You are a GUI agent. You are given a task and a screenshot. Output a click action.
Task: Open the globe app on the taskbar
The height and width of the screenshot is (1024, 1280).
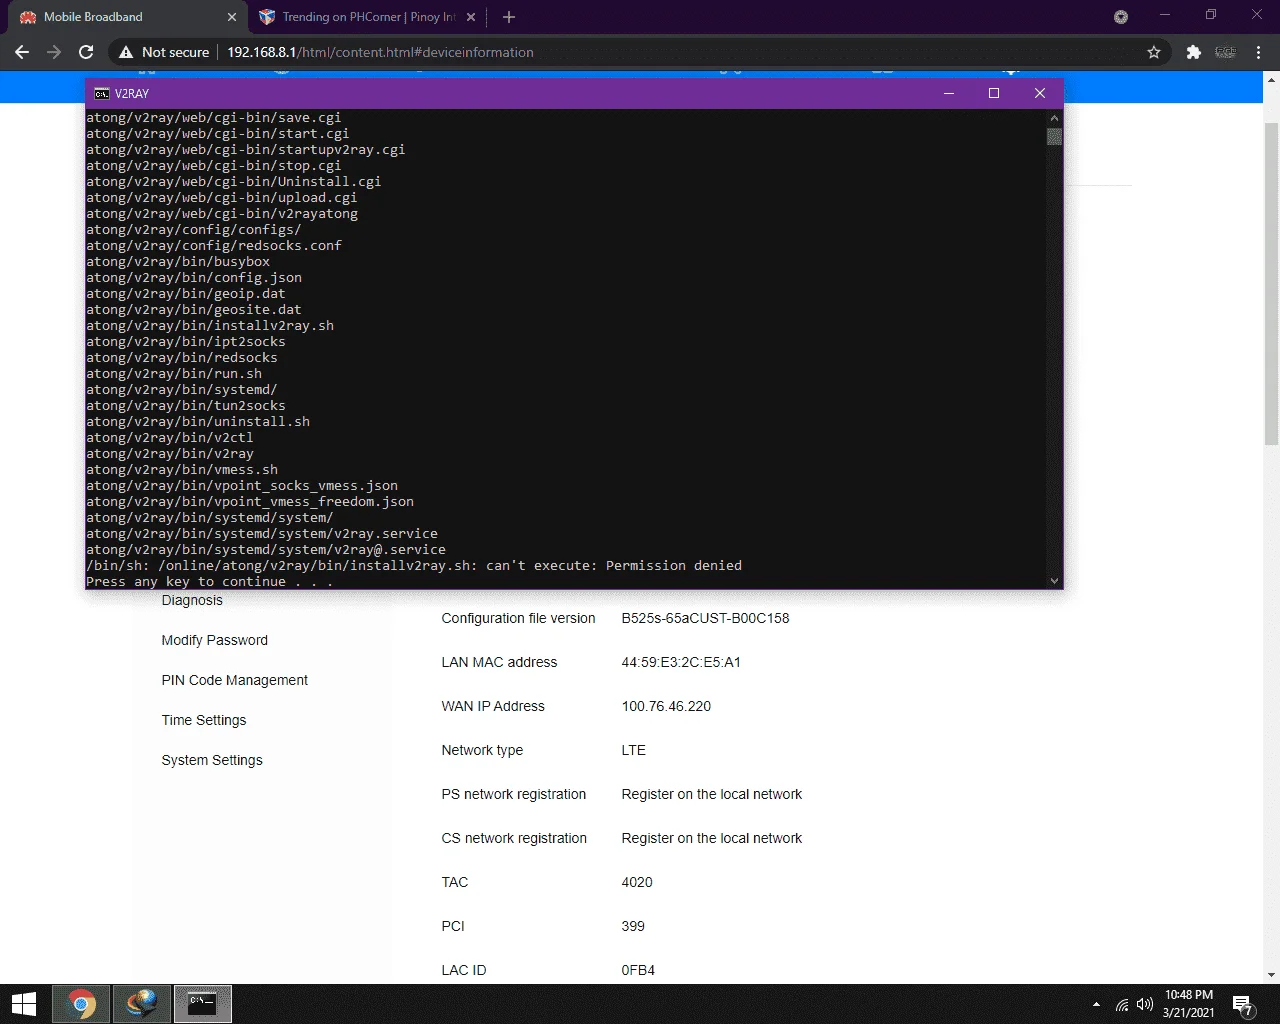[142, 1004]
